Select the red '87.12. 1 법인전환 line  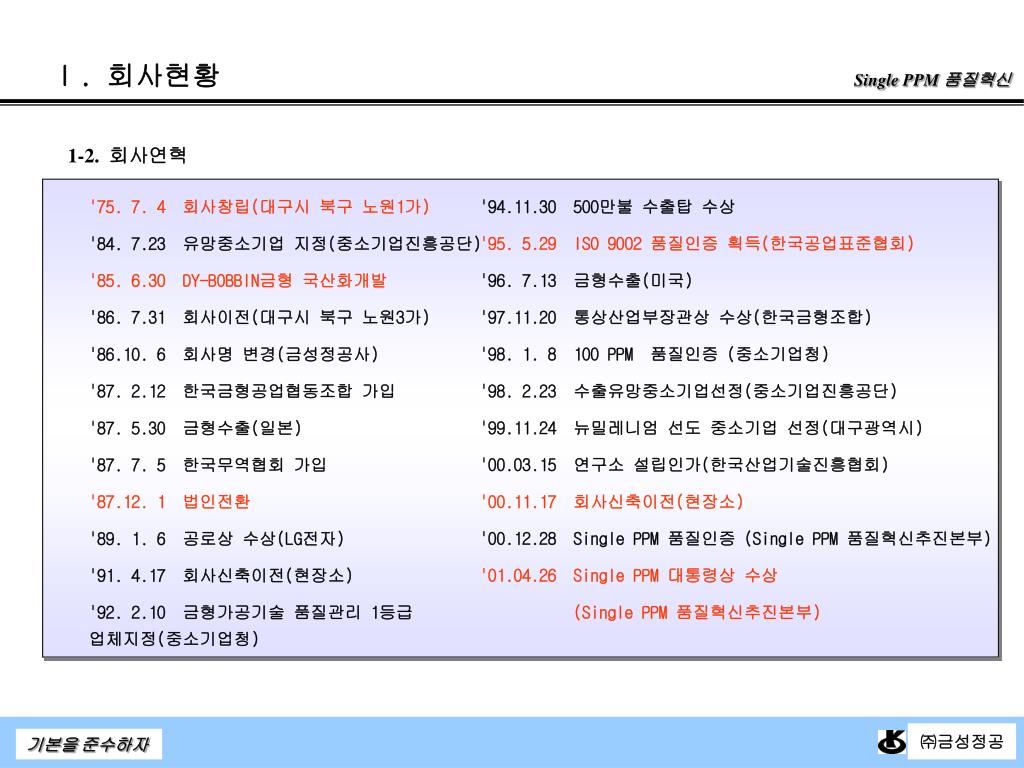tap(170, 502)
